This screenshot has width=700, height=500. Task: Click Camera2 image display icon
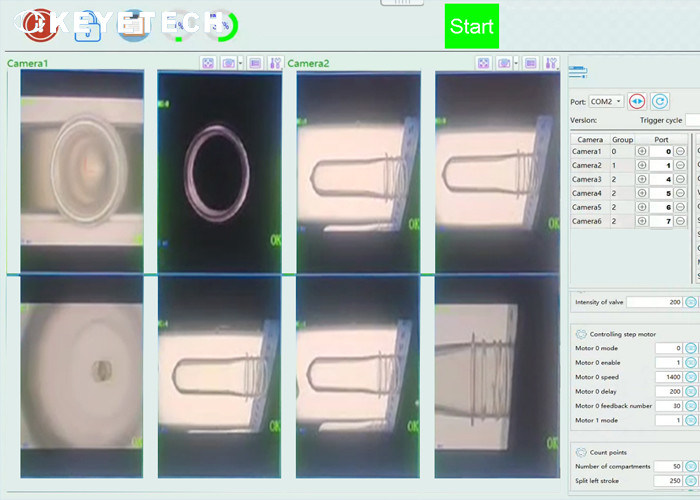pos(531,63)
